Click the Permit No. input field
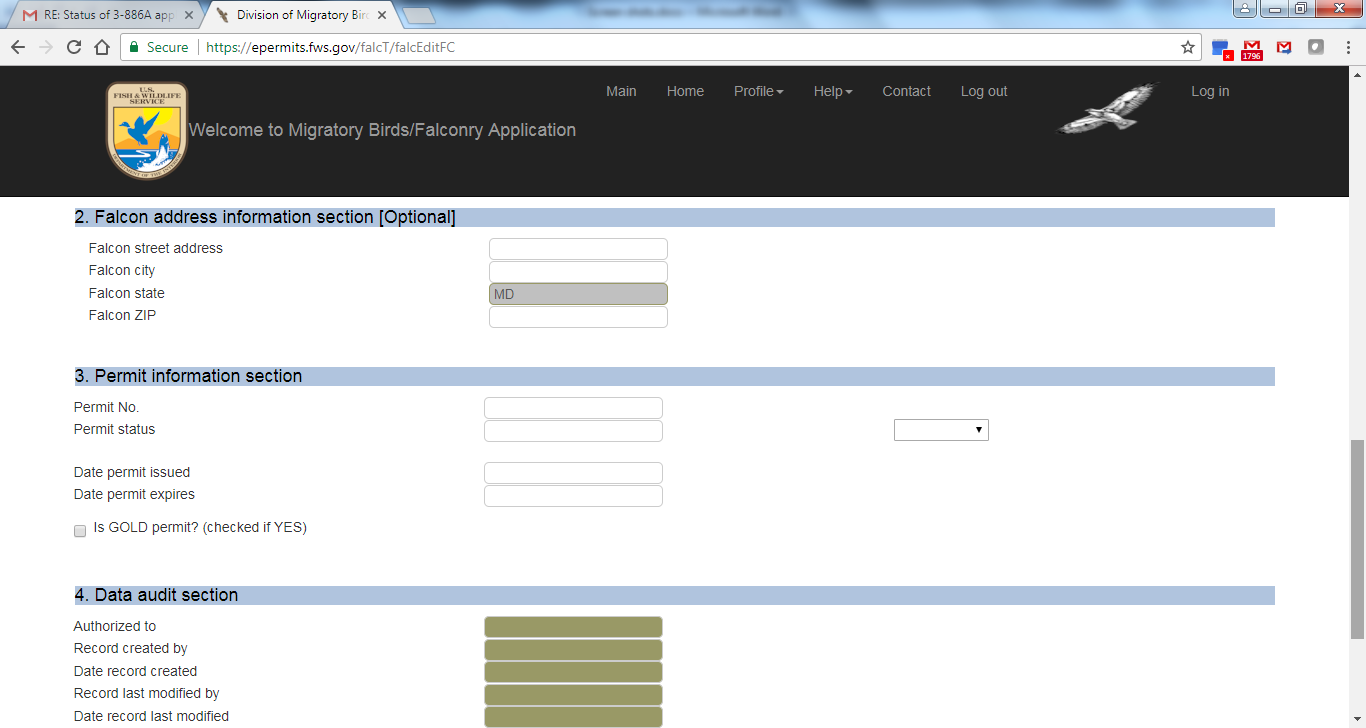 coord(573,408)
